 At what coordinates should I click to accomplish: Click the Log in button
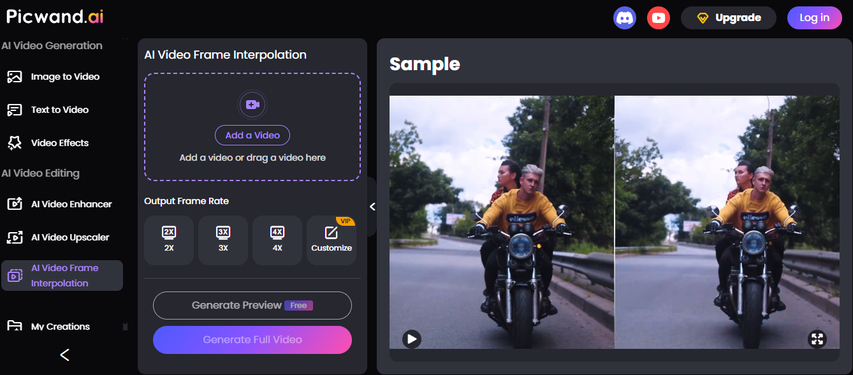[814, 18]
